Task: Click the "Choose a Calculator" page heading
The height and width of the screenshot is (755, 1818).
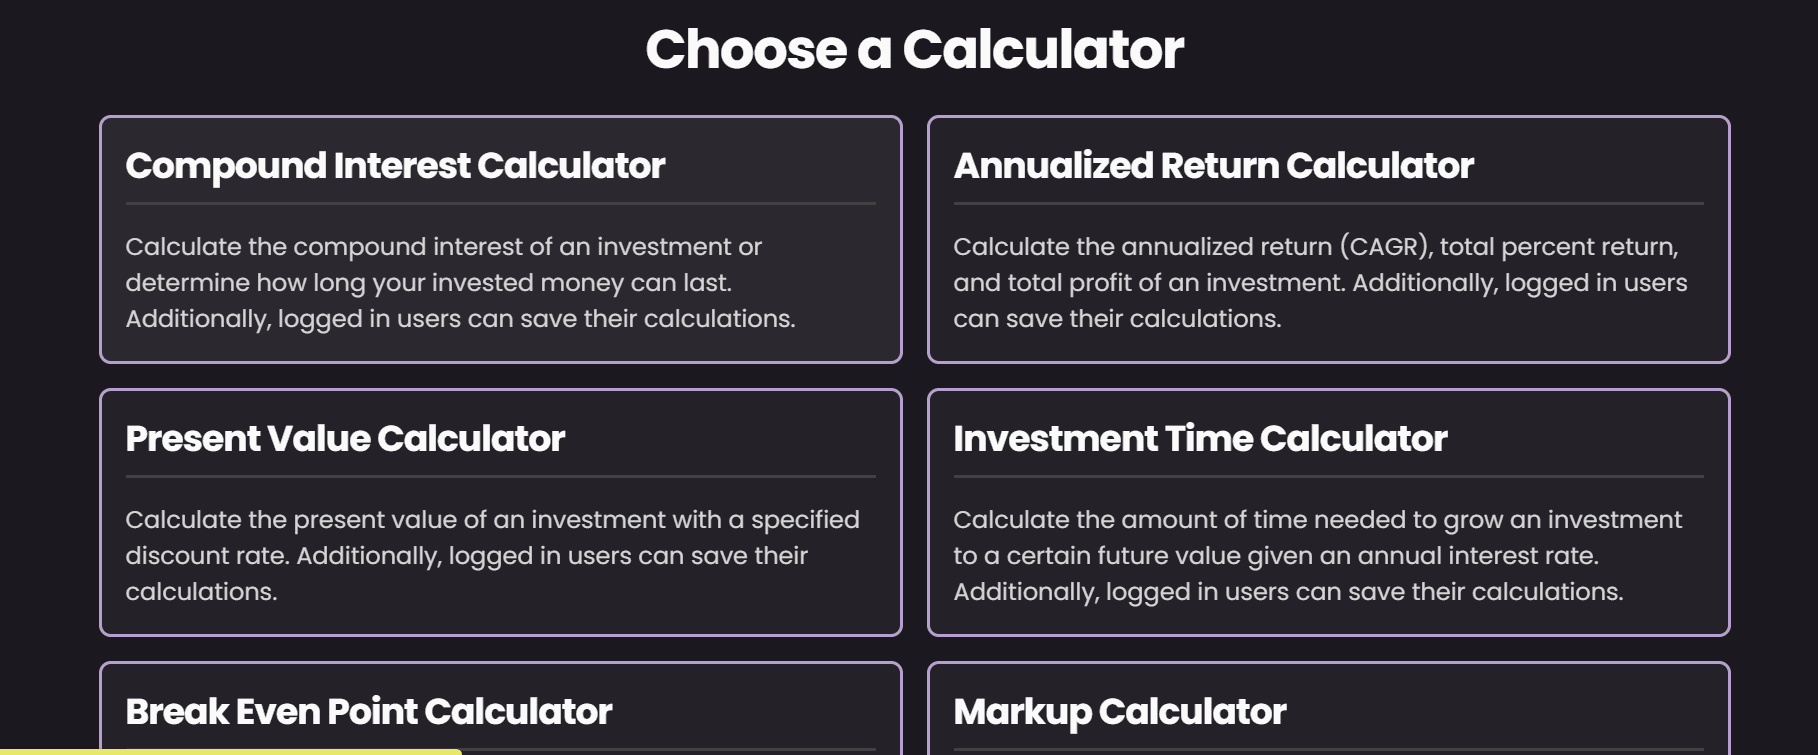Action: pyautogui.click(x=914, y=50)
